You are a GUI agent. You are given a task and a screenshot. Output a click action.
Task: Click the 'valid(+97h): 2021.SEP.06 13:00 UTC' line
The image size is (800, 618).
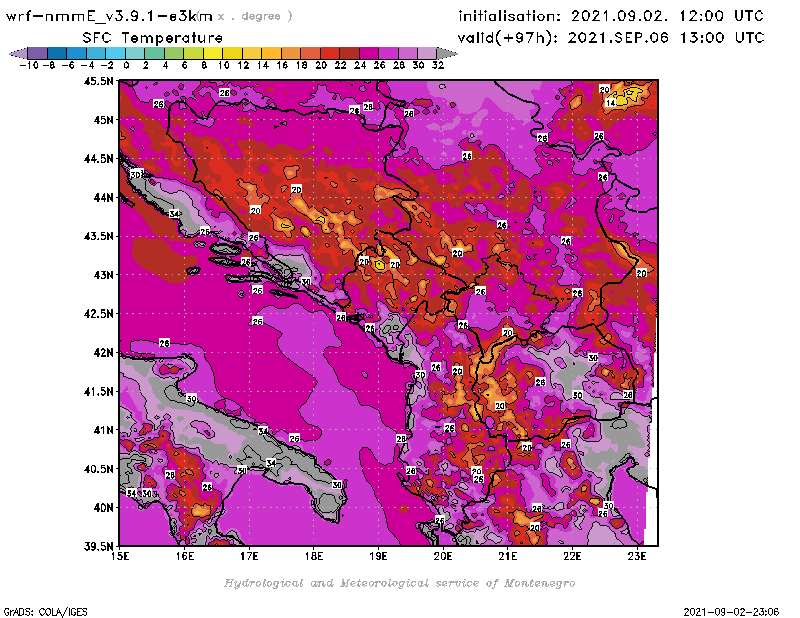611,38
